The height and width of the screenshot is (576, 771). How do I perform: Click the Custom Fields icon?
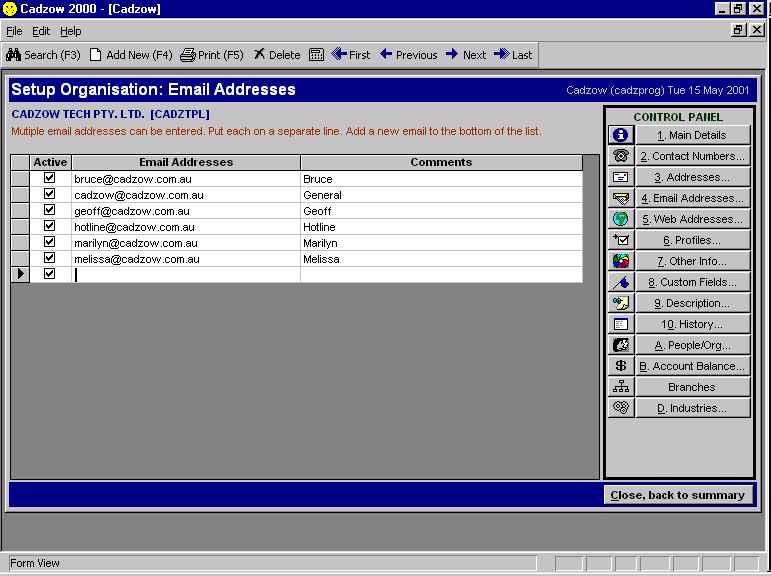pyautogui.click(x=621, y=282)
